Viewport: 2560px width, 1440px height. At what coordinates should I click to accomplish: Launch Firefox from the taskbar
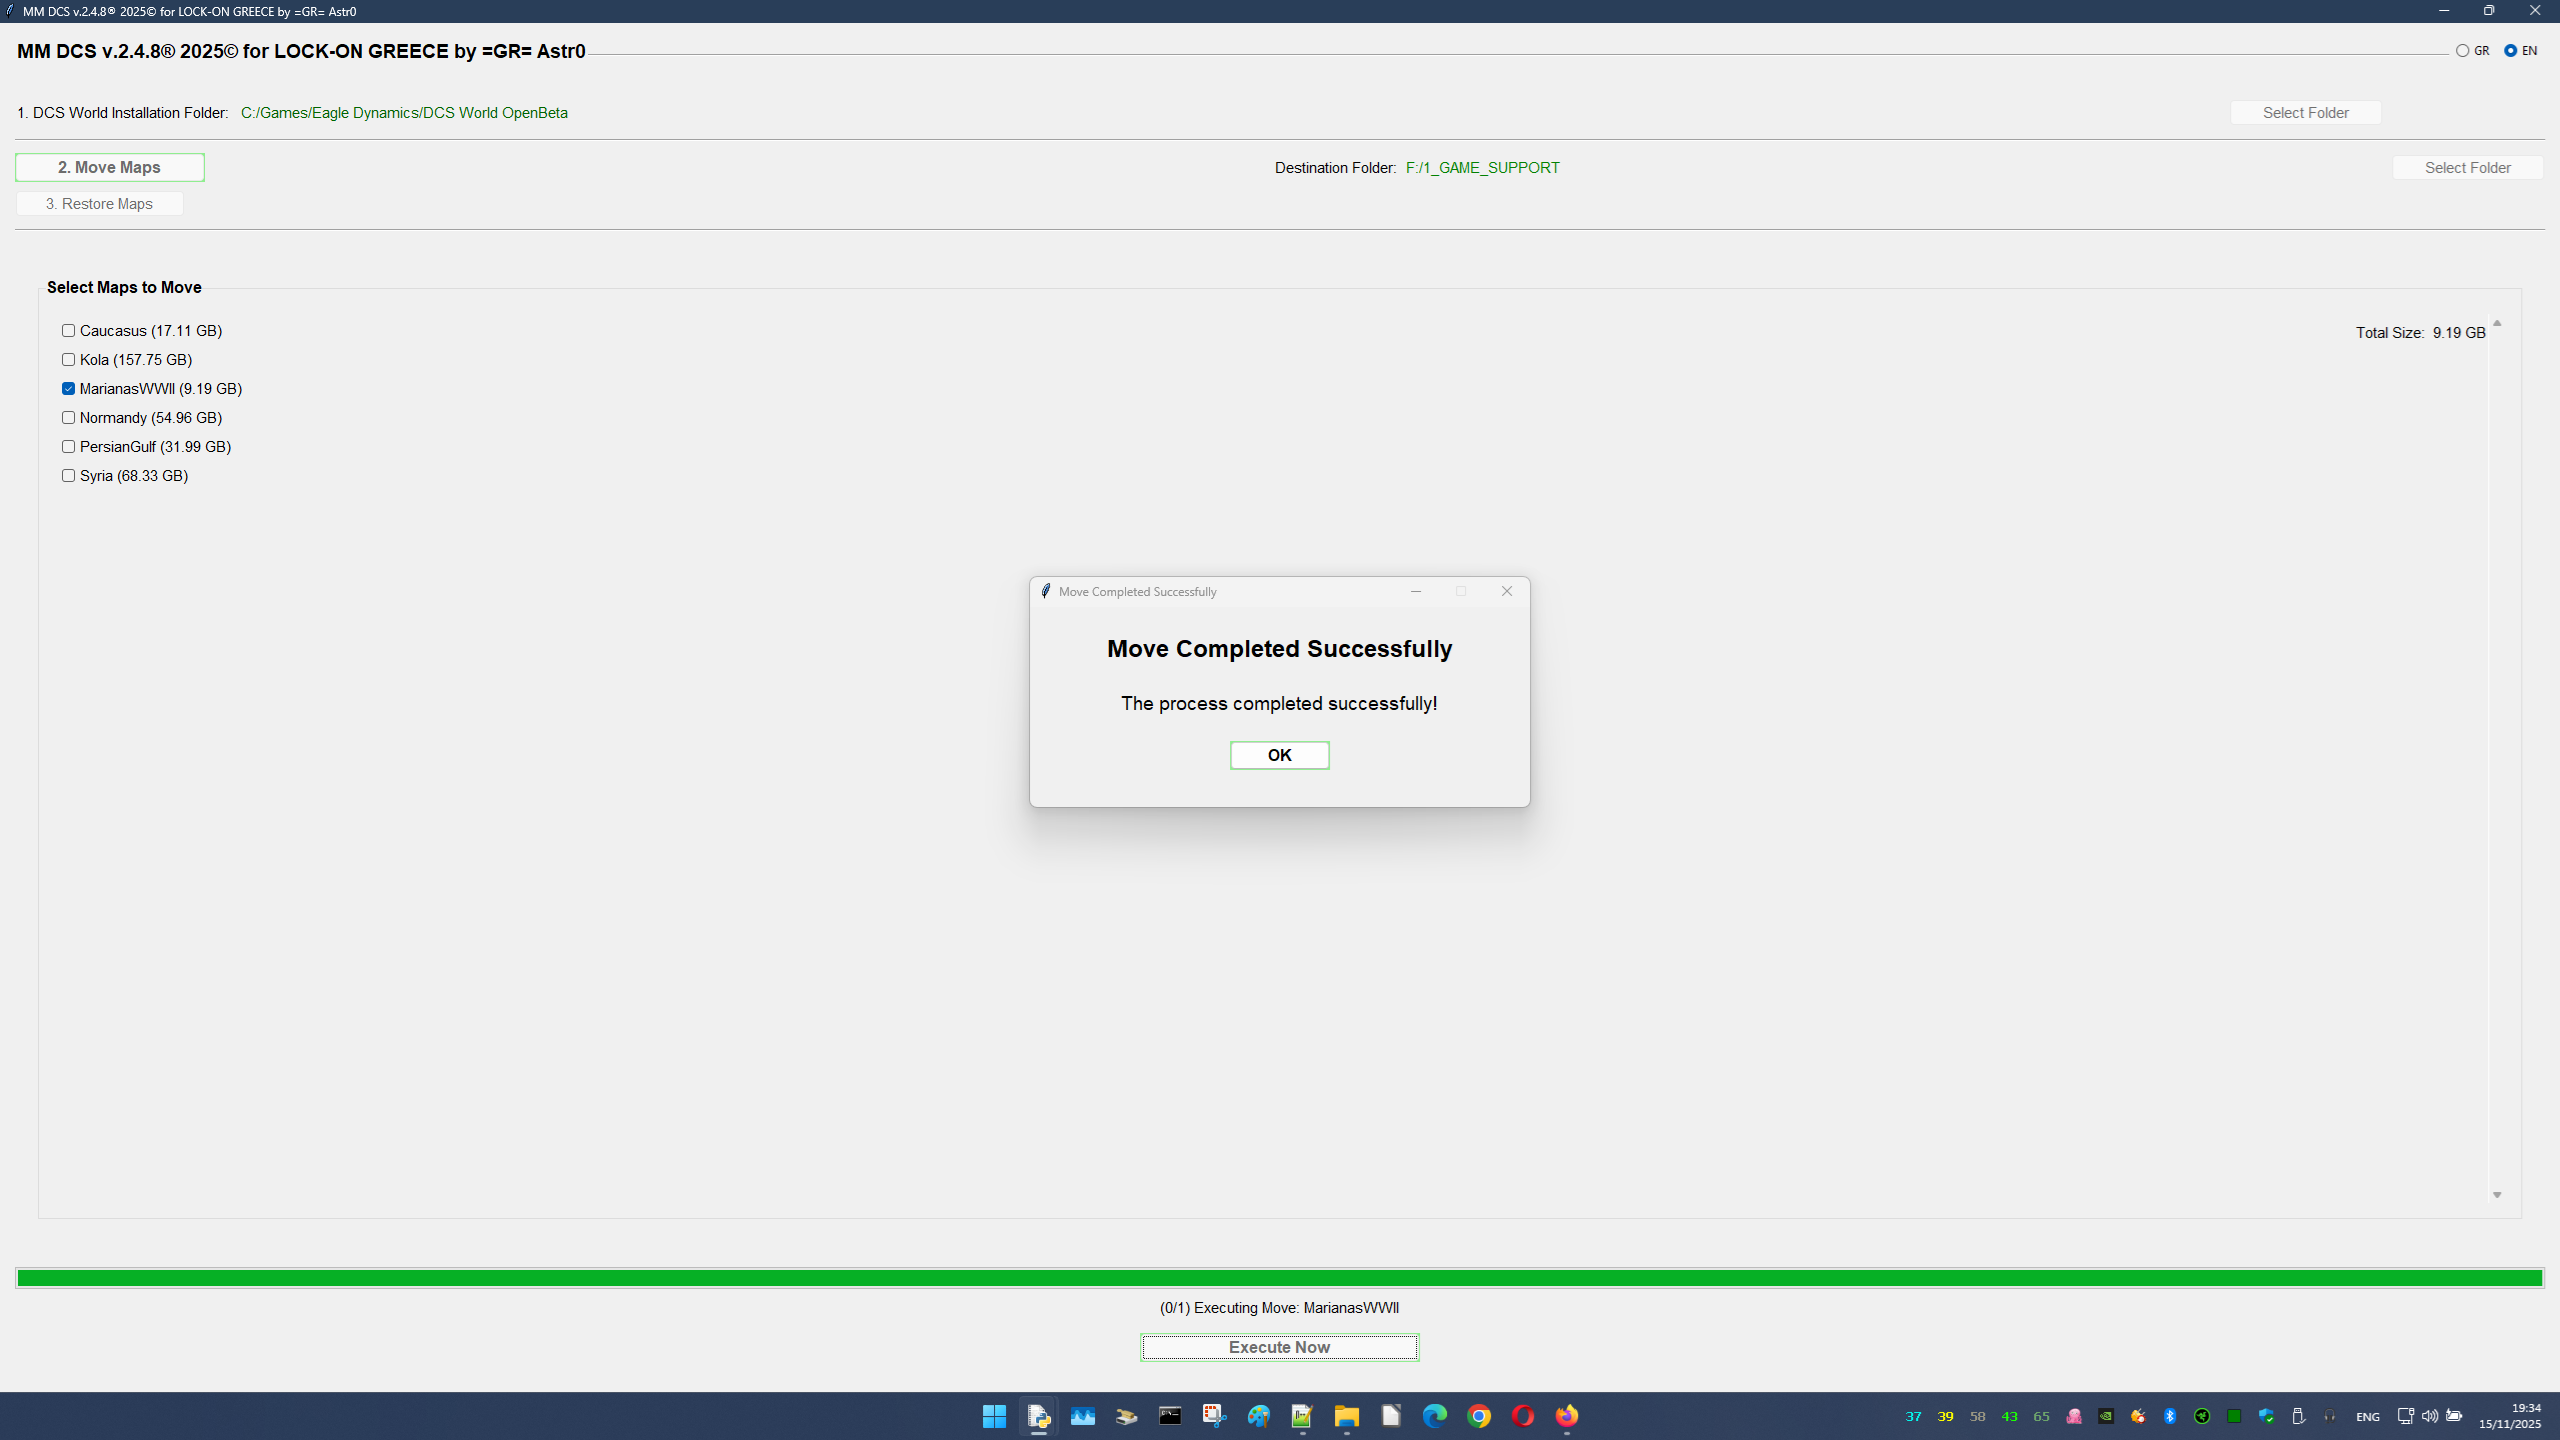(x=1567, y=1416)
